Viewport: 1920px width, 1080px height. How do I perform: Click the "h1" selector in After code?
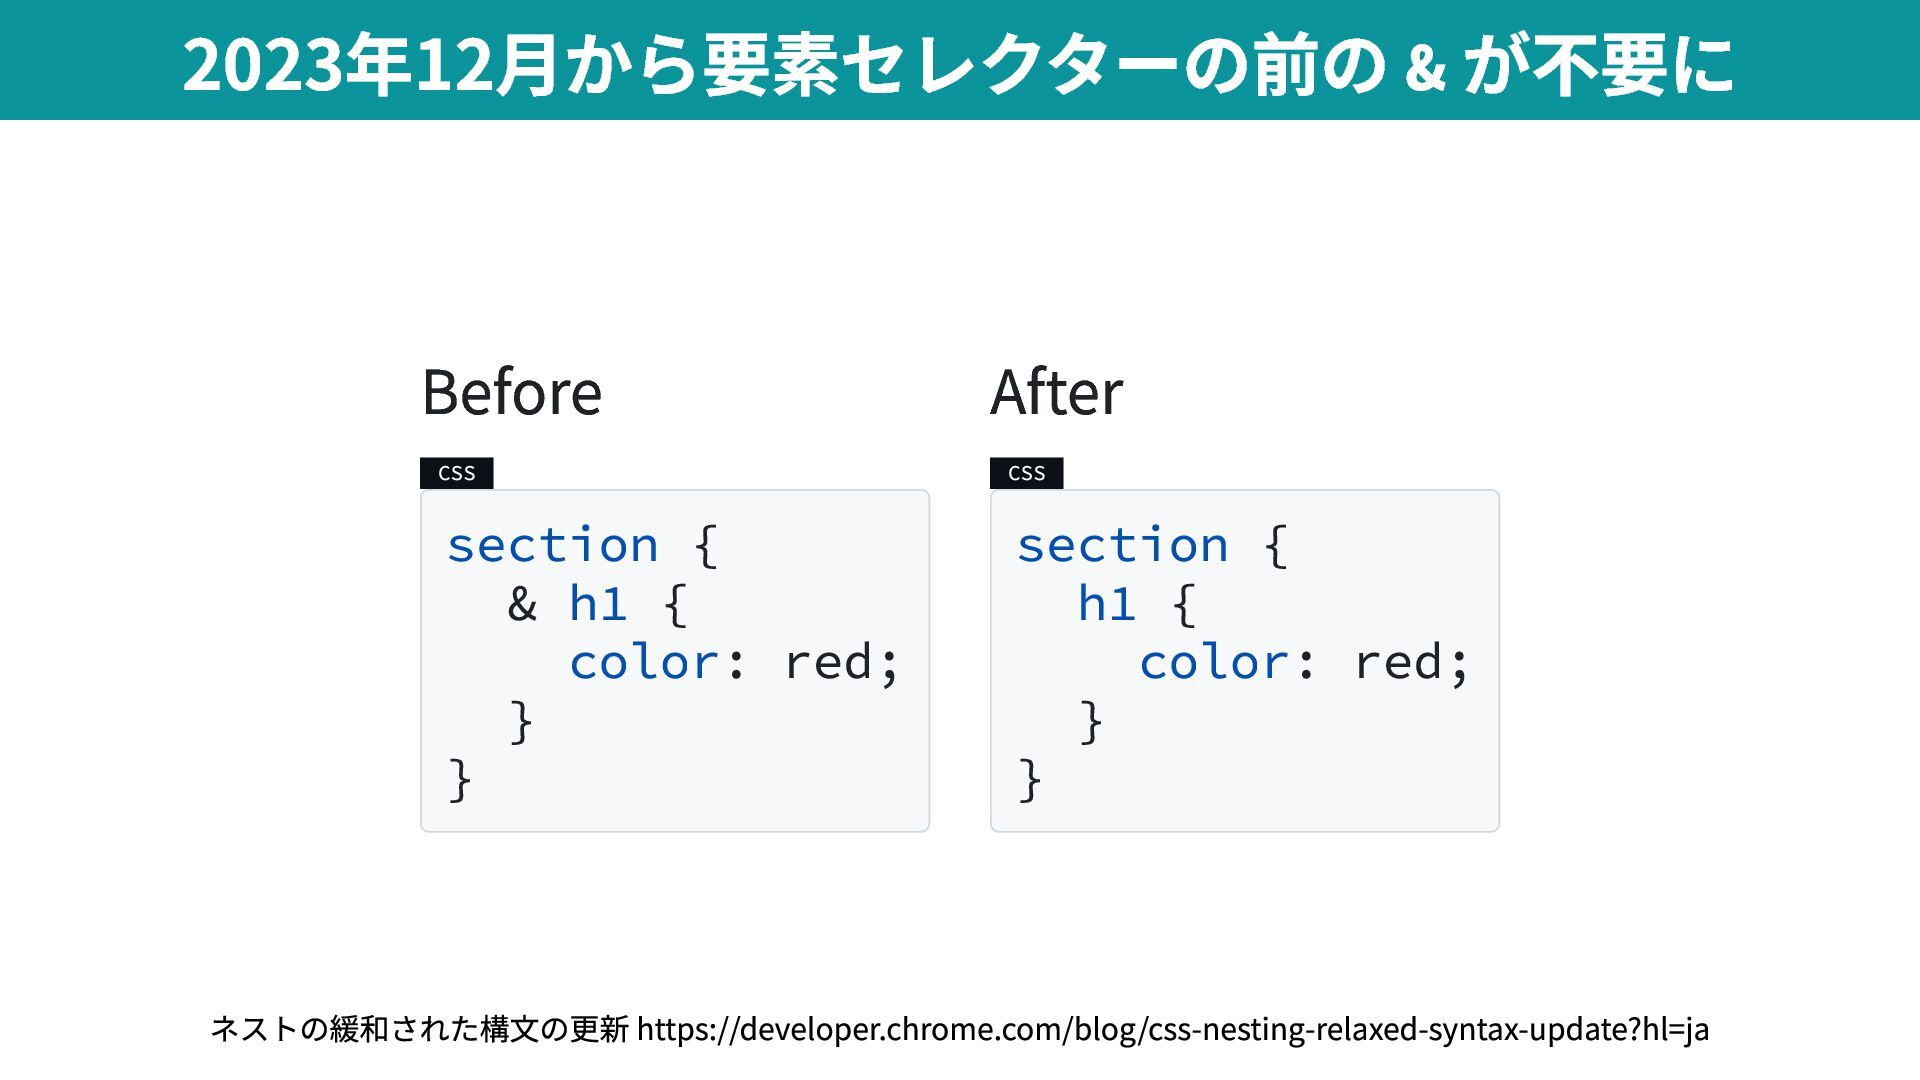point(1106,605)
